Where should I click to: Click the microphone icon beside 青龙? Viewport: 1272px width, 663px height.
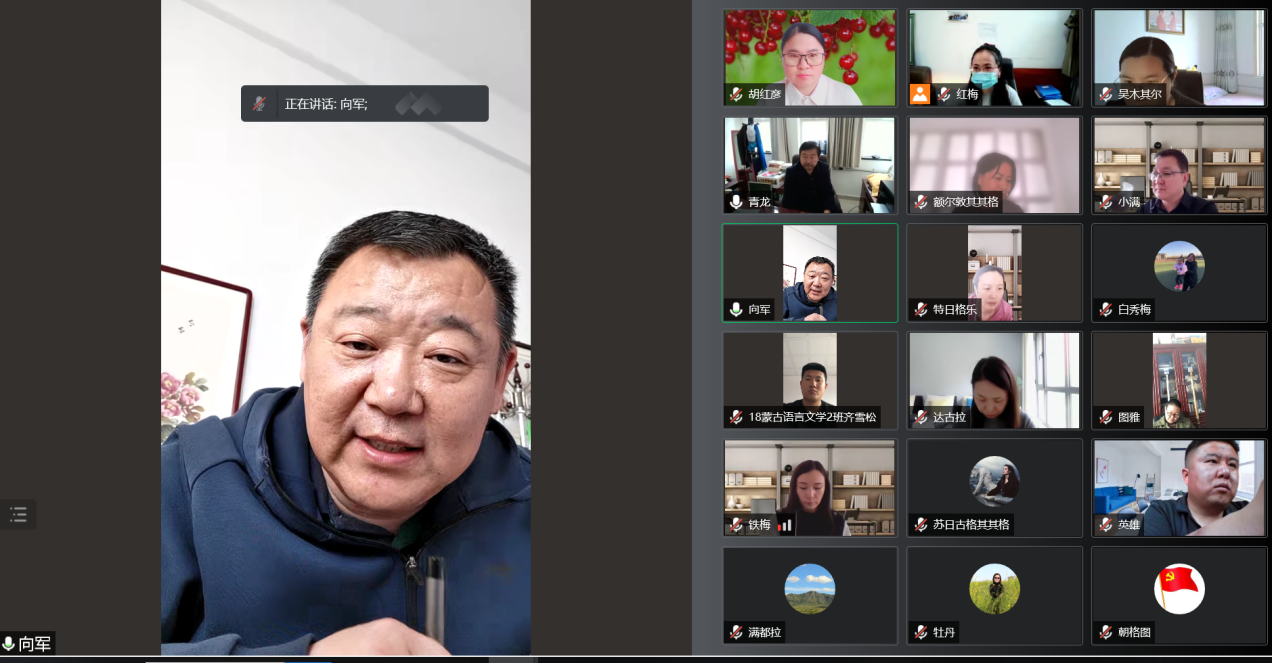tap(736, 202)
